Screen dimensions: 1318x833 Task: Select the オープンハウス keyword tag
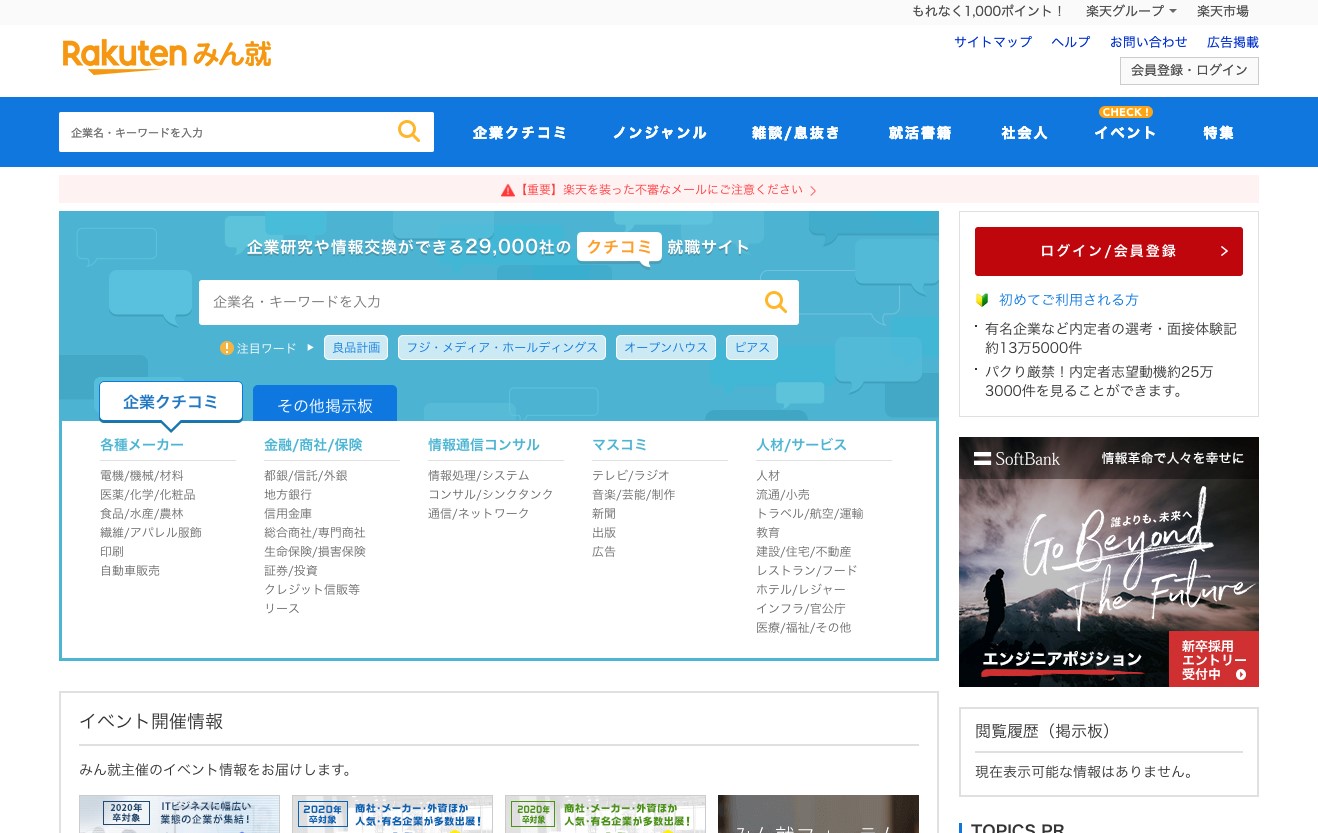click(x=666, y=348)
